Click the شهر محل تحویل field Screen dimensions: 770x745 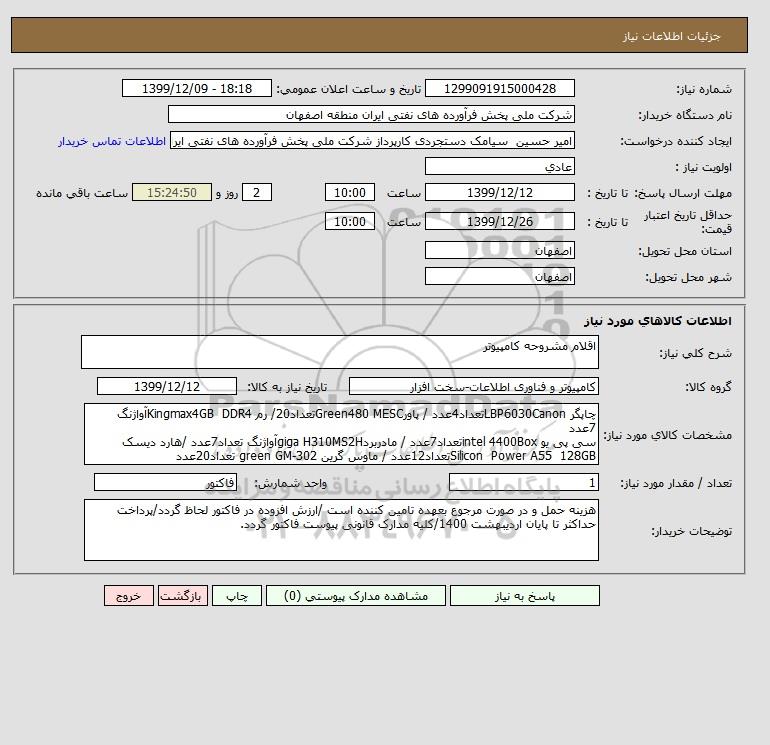click(x=499, y=276)
